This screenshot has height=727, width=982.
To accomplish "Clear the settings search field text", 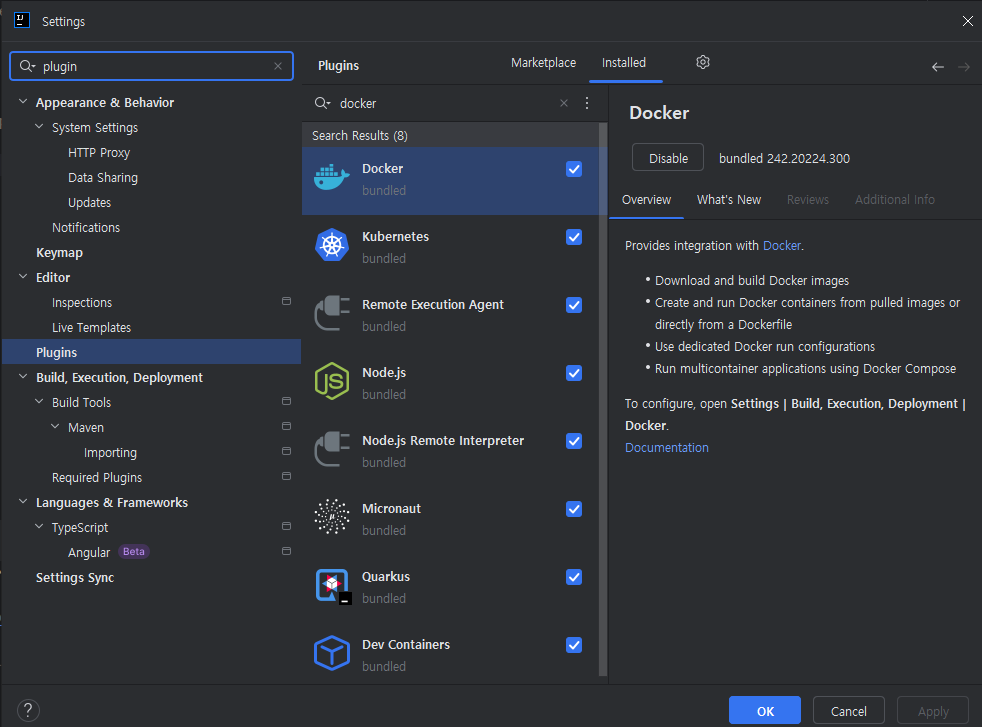I will (278, 66).
